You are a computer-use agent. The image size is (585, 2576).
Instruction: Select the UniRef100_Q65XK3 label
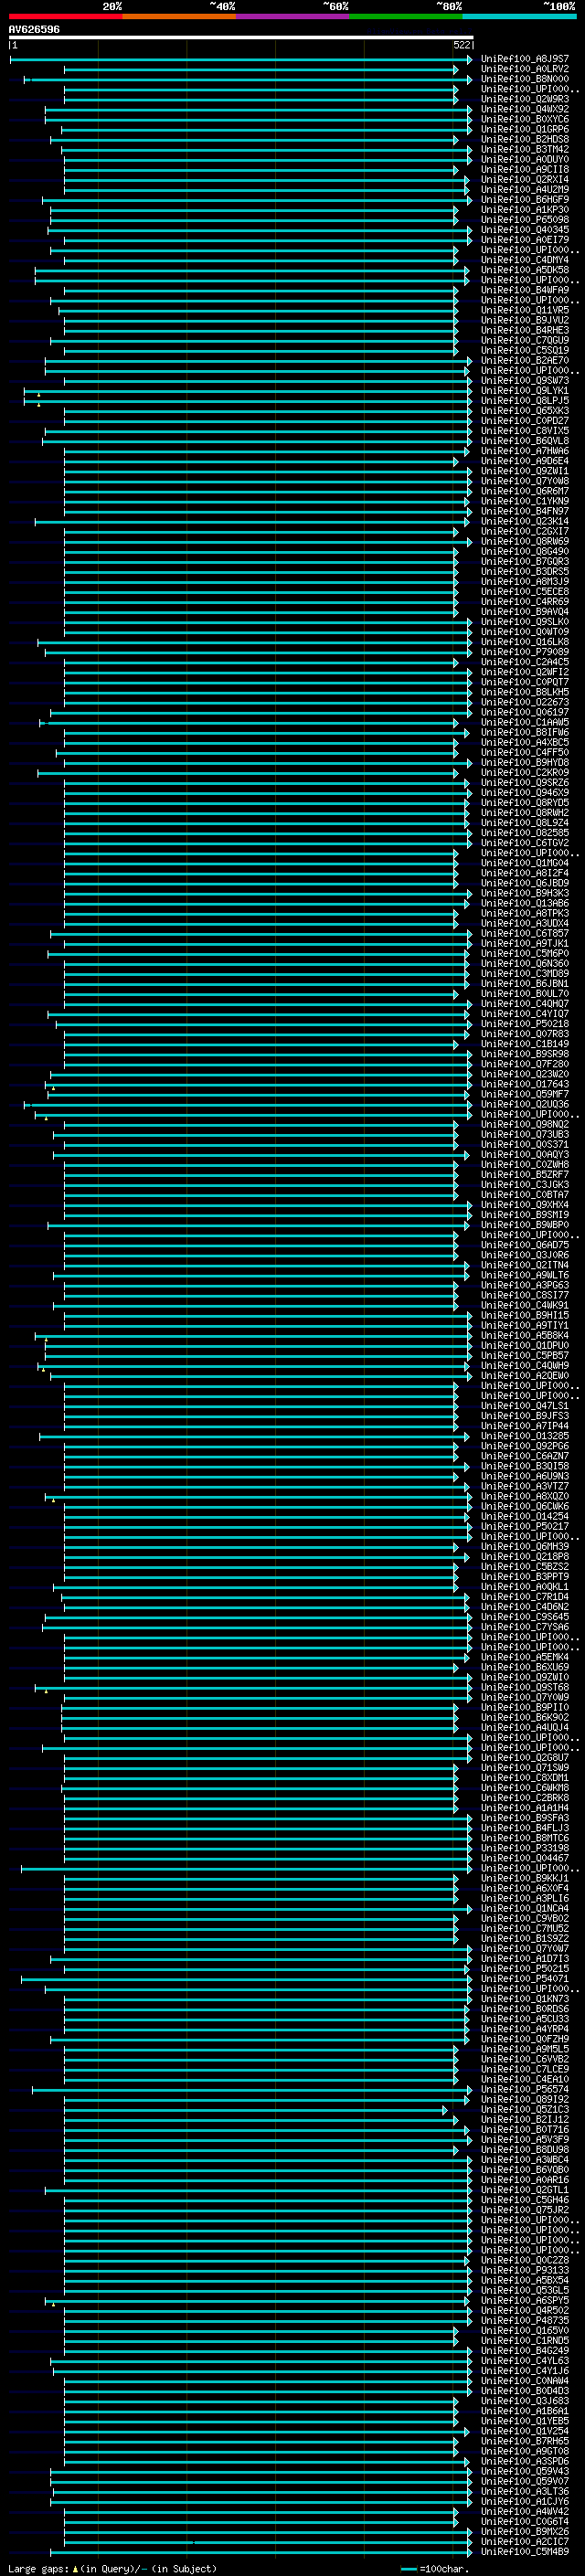tap(525, 411)
